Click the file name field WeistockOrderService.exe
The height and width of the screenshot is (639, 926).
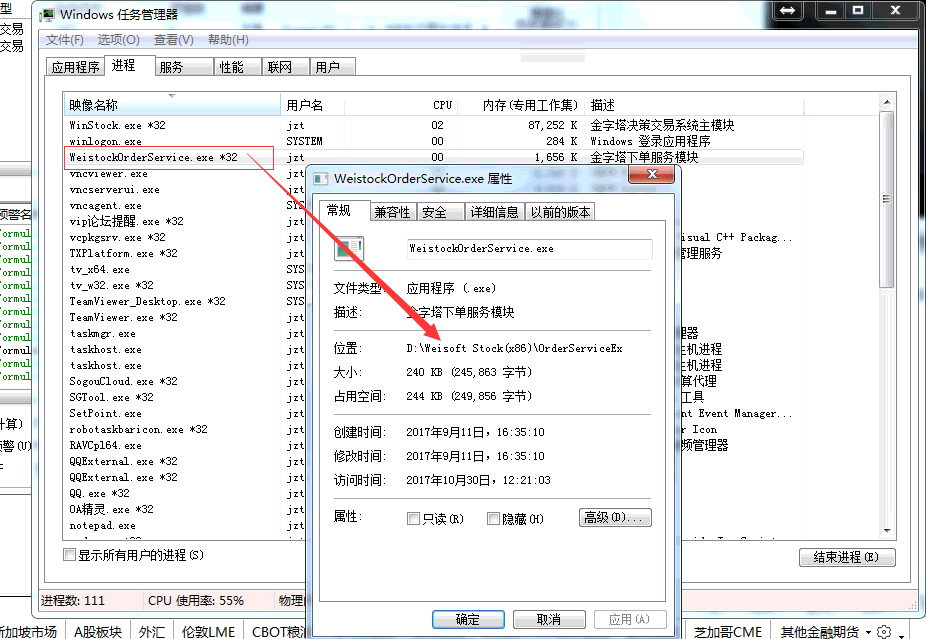(x=529, y=249)
